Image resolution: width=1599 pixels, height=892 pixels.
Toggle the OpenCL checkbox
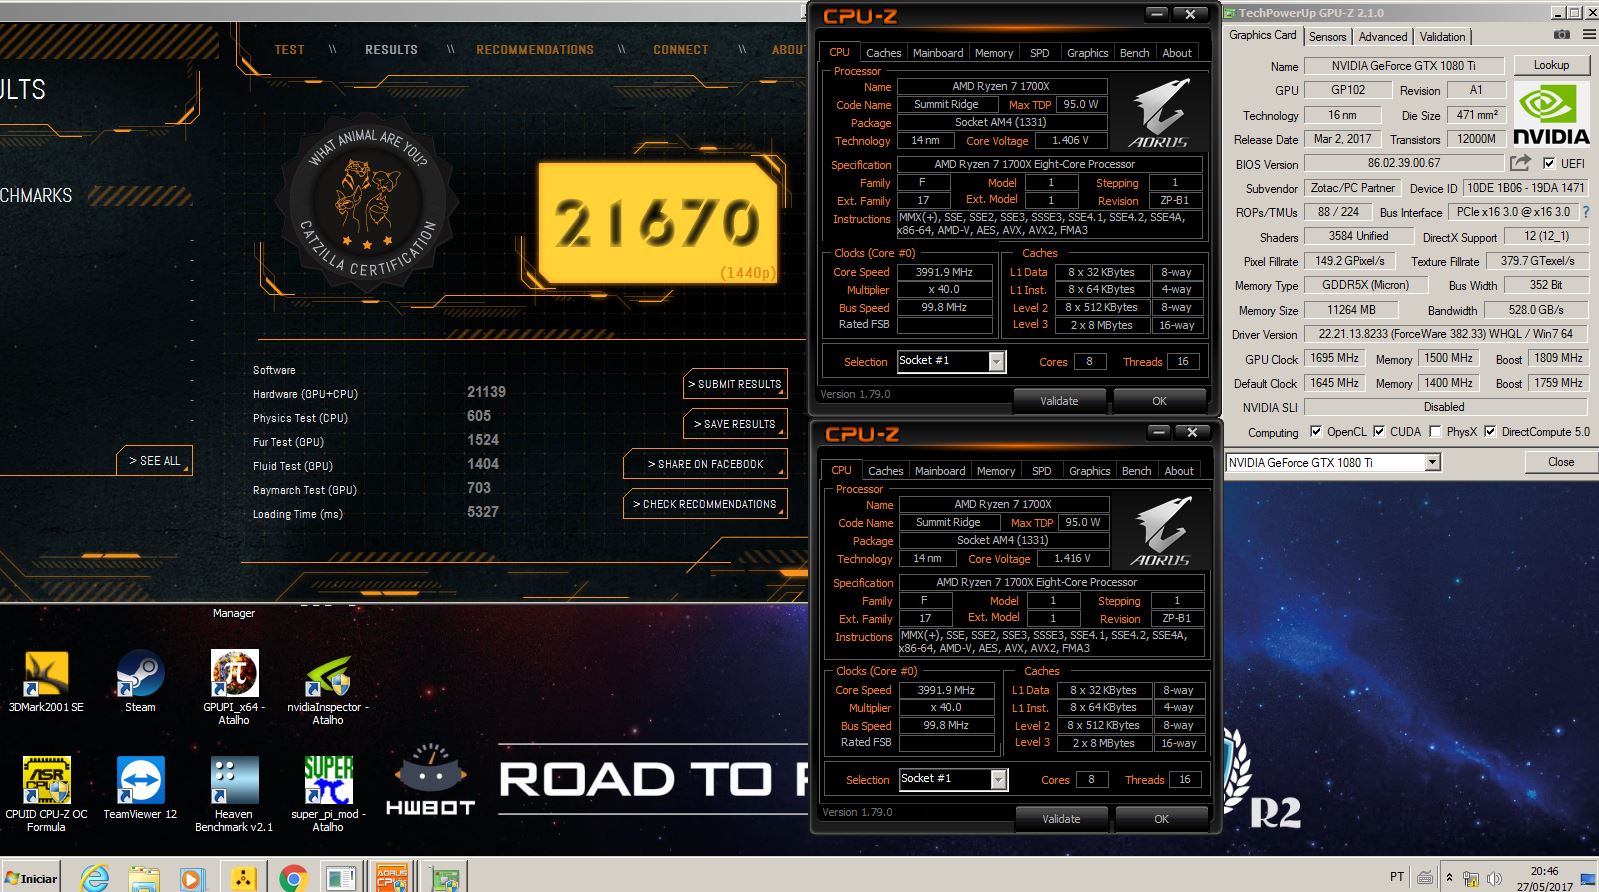1315,432
